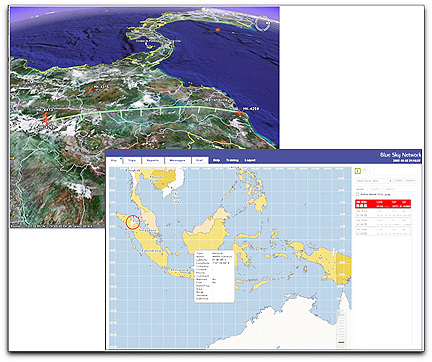Click the red aircraft marker over the ocean
Image resolution: width=432 pixels, height=362 pixels.
click(218, 30)
